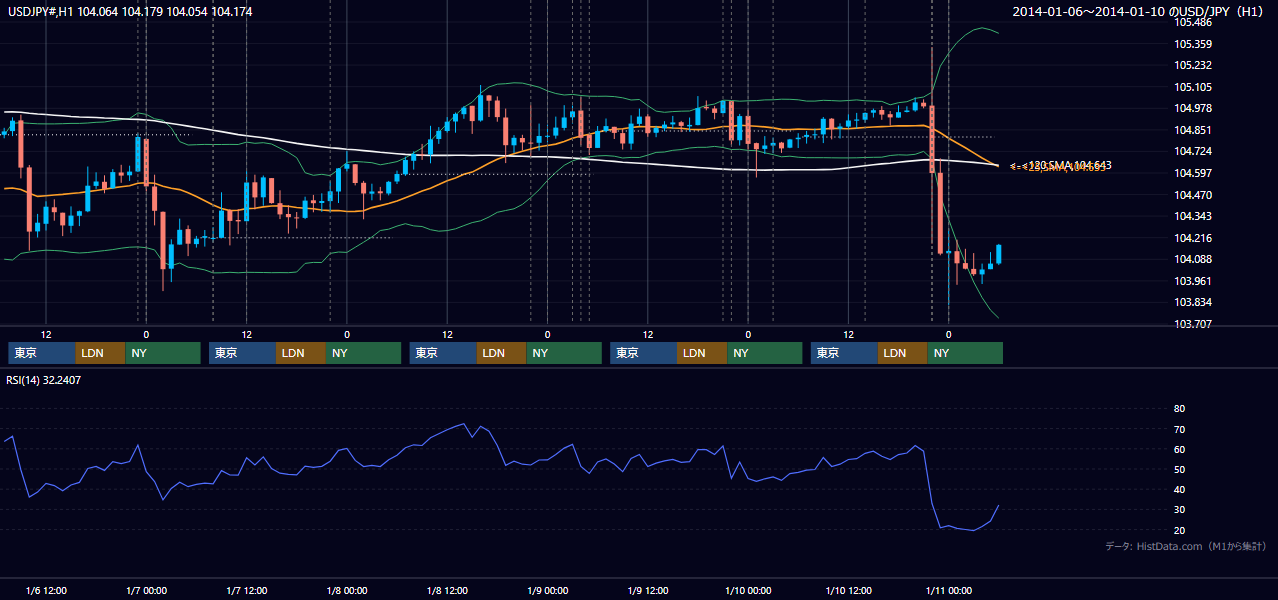Screen dimensions: 1278x600
Task: Click the RSI 50 level label
Action: click(x=1179, y=469)
